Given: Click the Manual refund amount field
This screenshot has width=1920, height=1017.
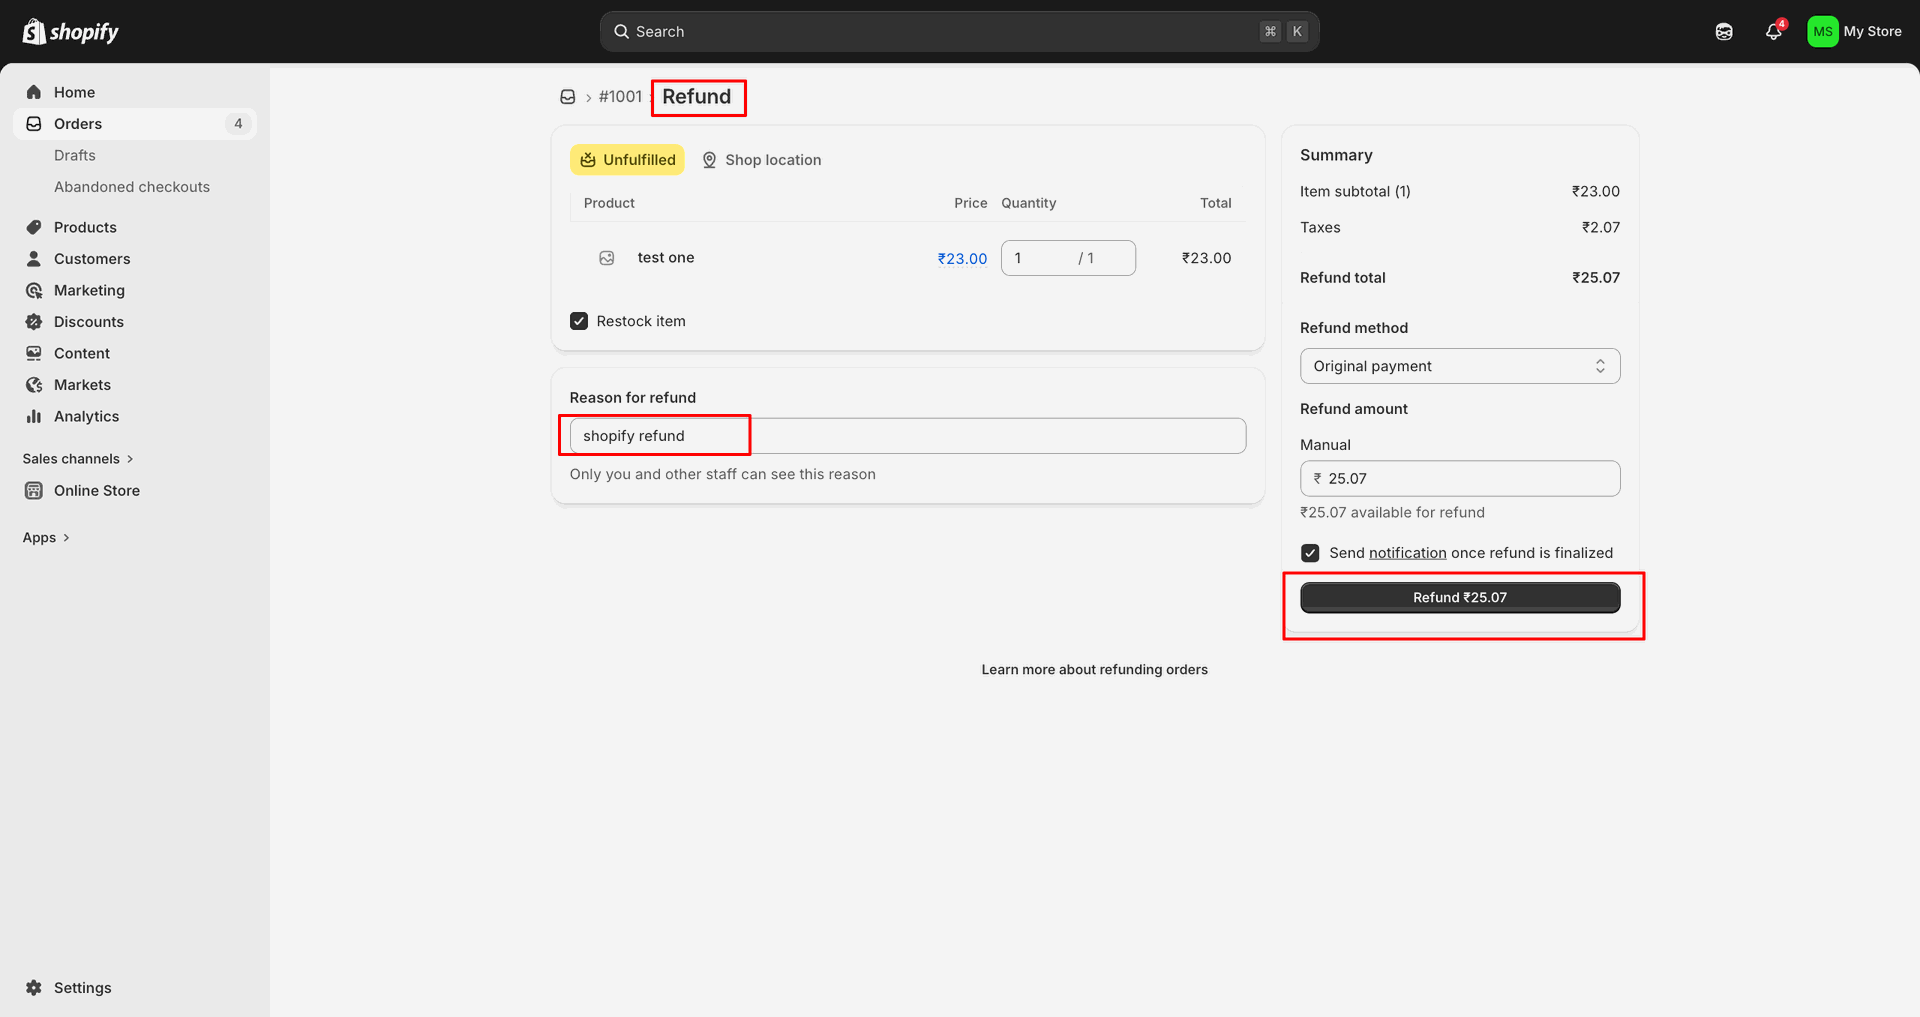Looking at the screenshot, I should pyautogui.click(x=1460, y=479).
